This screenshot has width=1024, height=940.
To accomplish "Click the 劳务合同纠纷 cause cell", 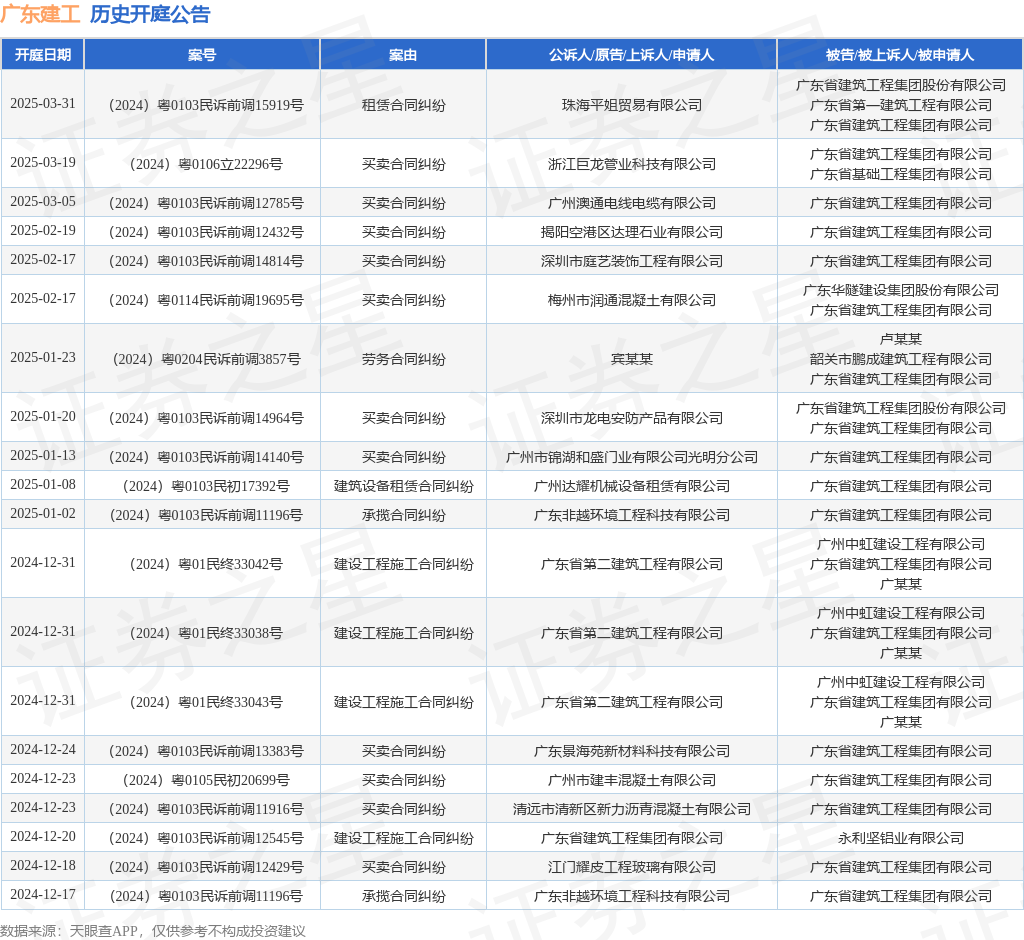I will click(404, 359).
